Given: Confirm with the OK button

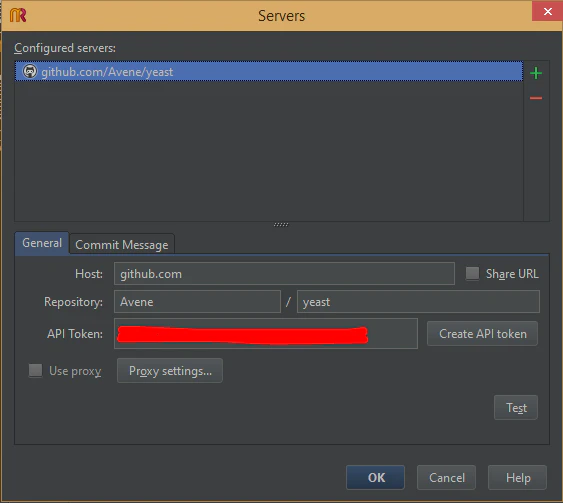Looking at the screenshot, I should (375, 478).
